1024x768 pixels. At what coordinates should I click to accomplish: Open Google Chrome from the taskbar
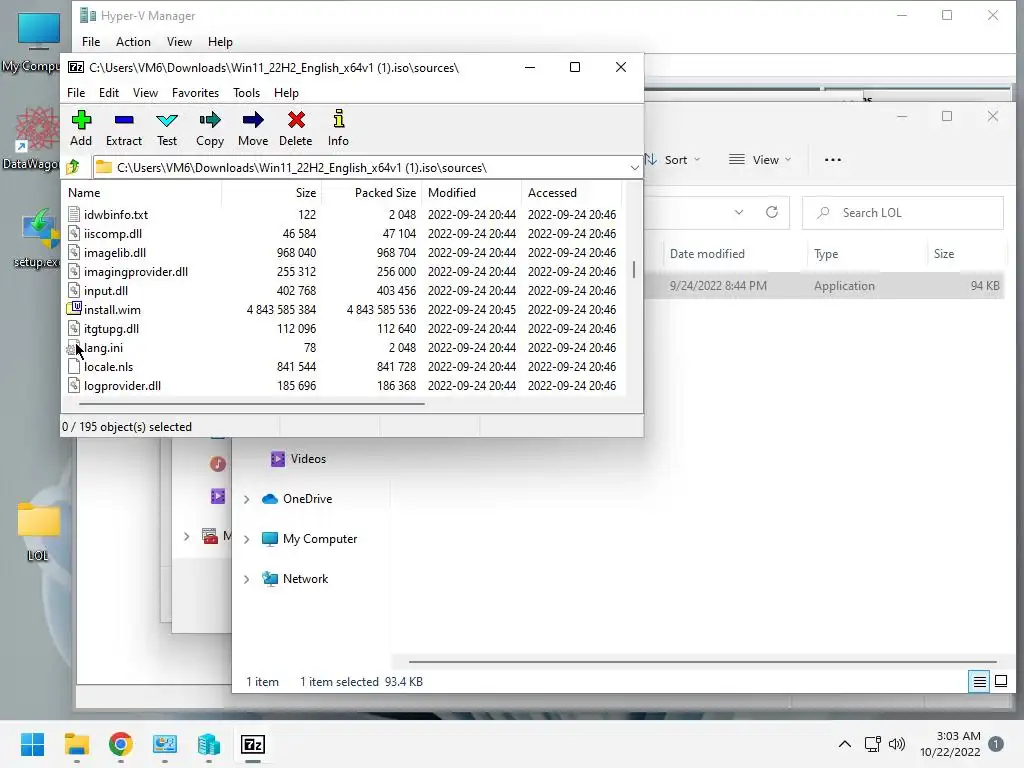click(121, 744)
